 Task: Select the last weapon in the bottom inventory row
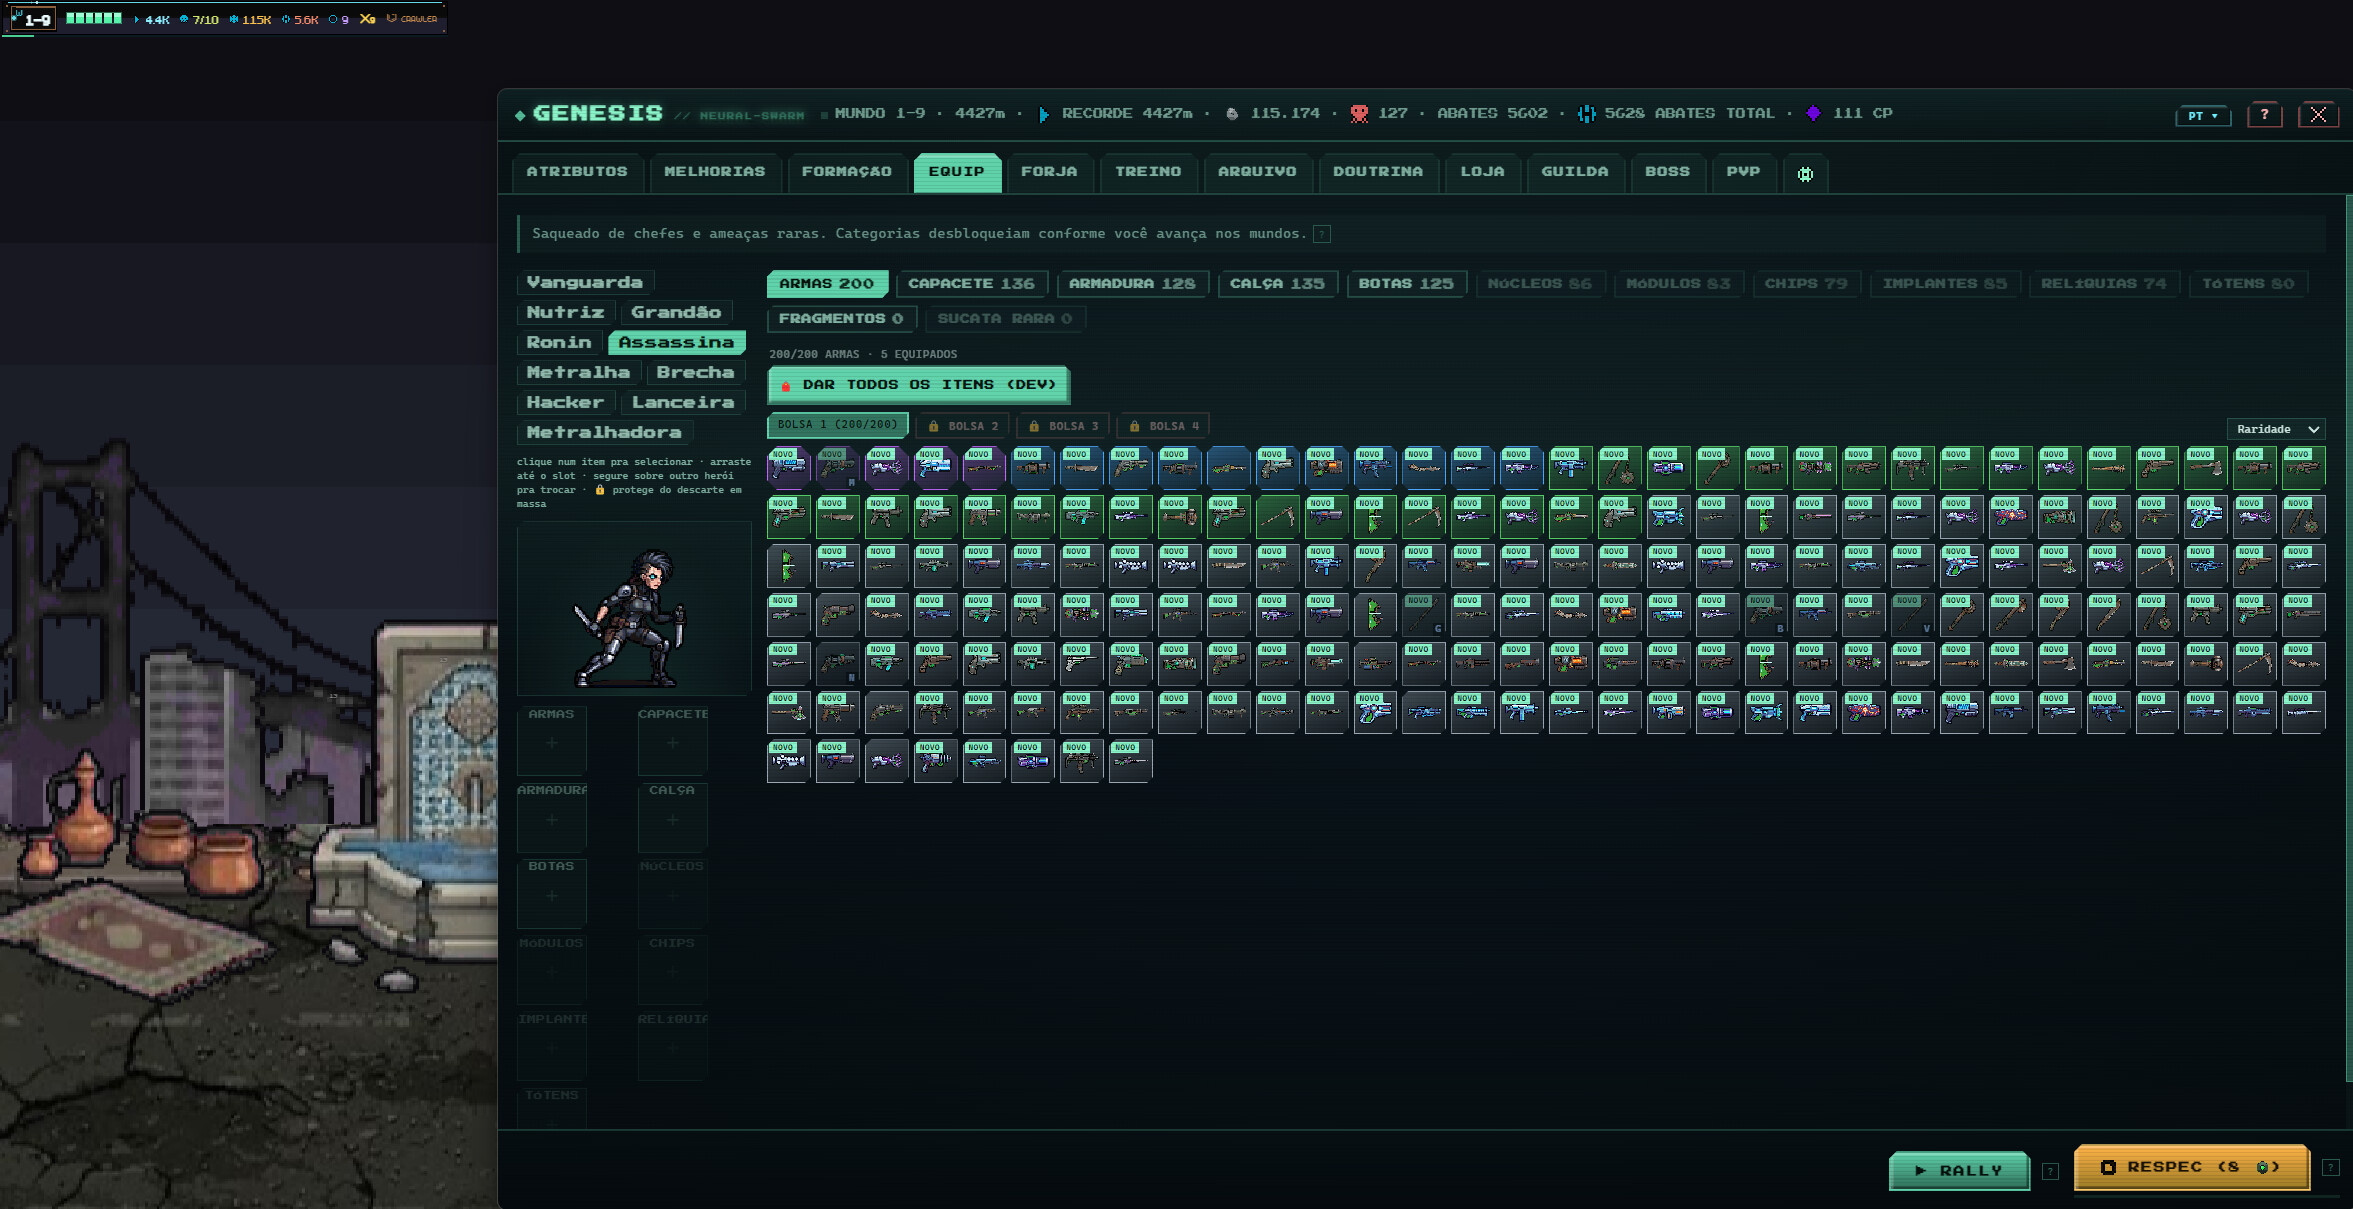pyautogui.click(x=1130, y=760)
